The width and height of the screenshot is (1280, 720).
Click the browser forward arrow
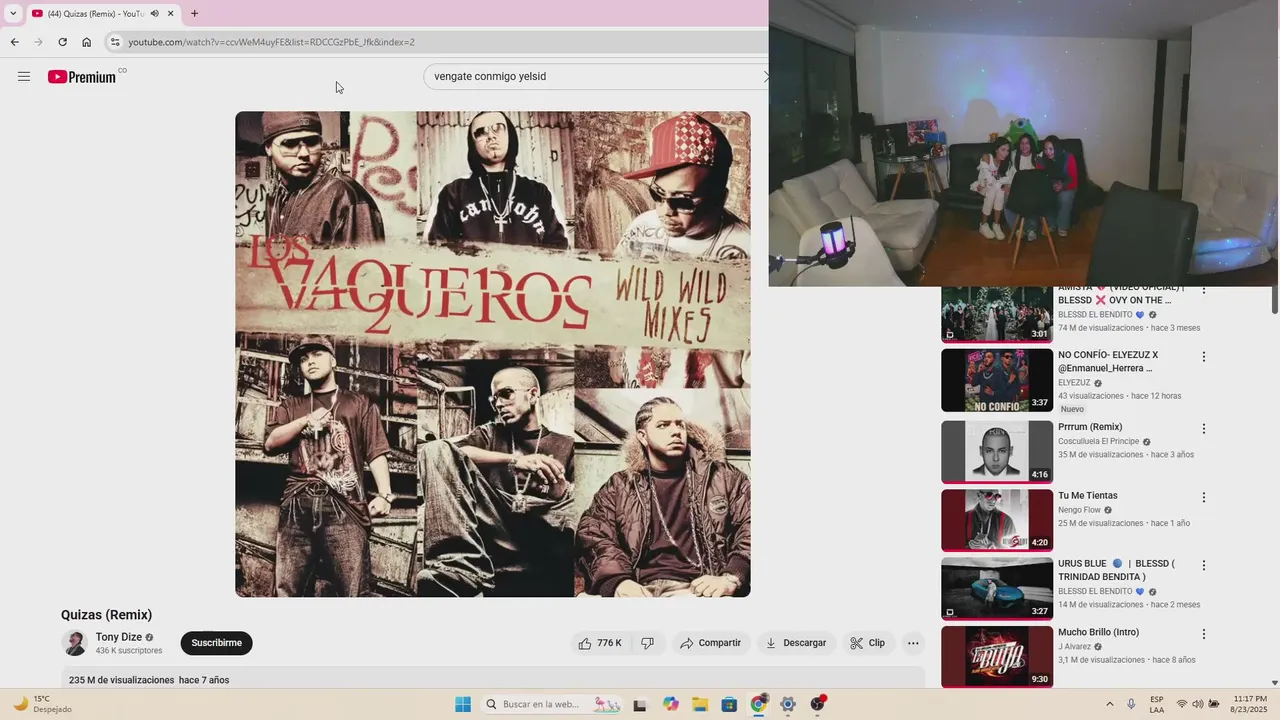[38, 42]
